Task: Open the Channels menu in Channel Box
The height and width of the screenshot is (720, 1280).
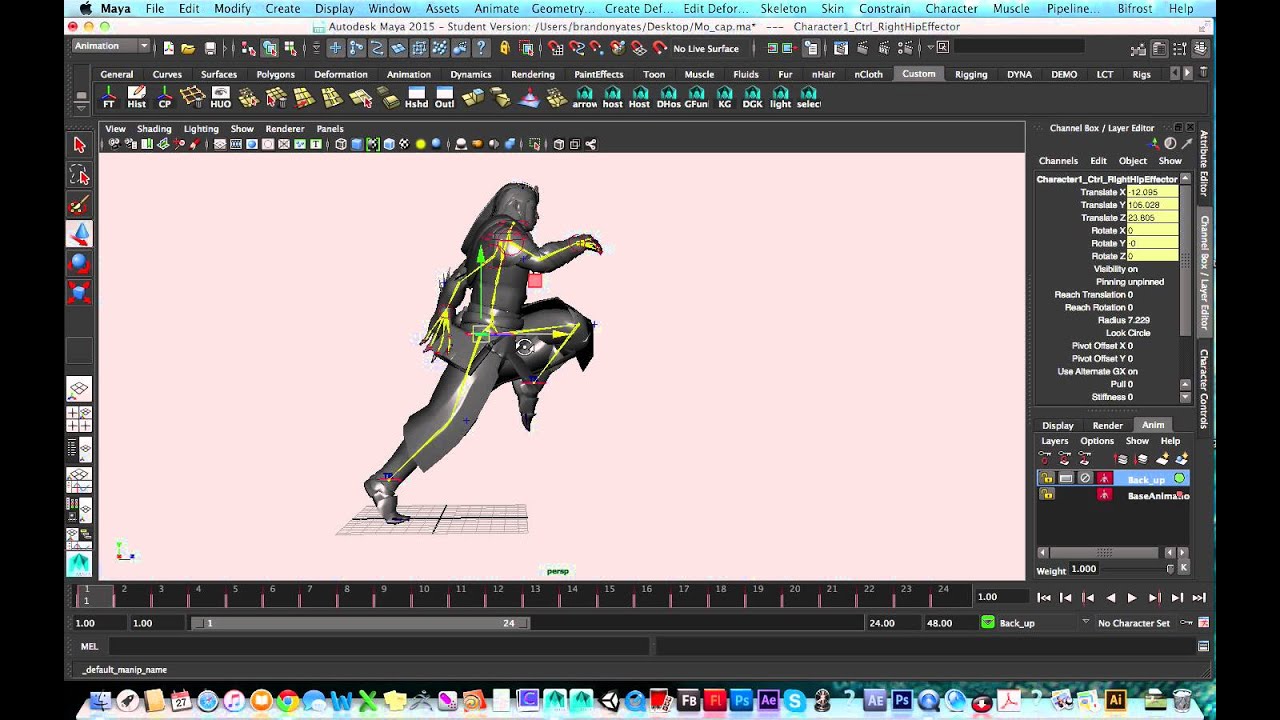Action: (1058, 161)
